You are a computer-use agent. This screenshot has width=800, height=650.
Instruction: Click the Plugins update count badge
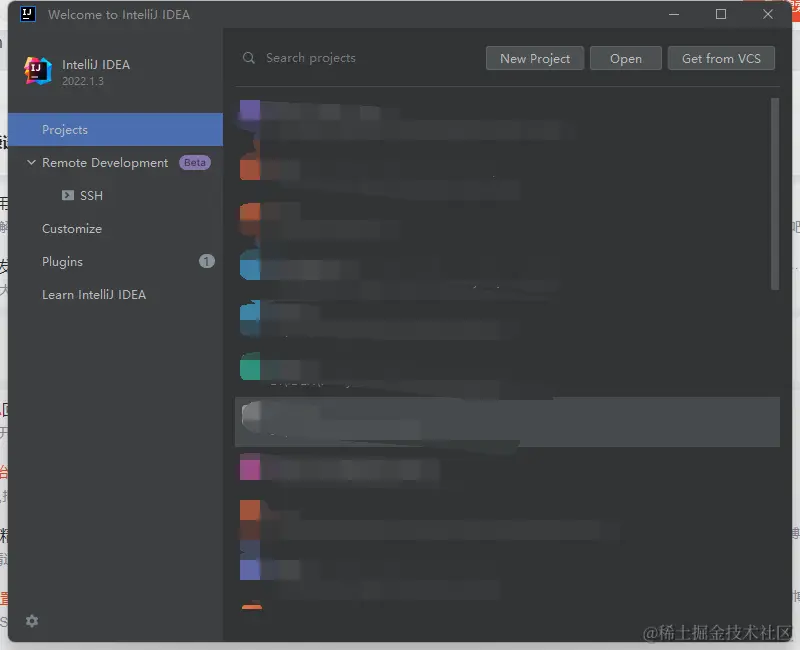coord(207,261)
